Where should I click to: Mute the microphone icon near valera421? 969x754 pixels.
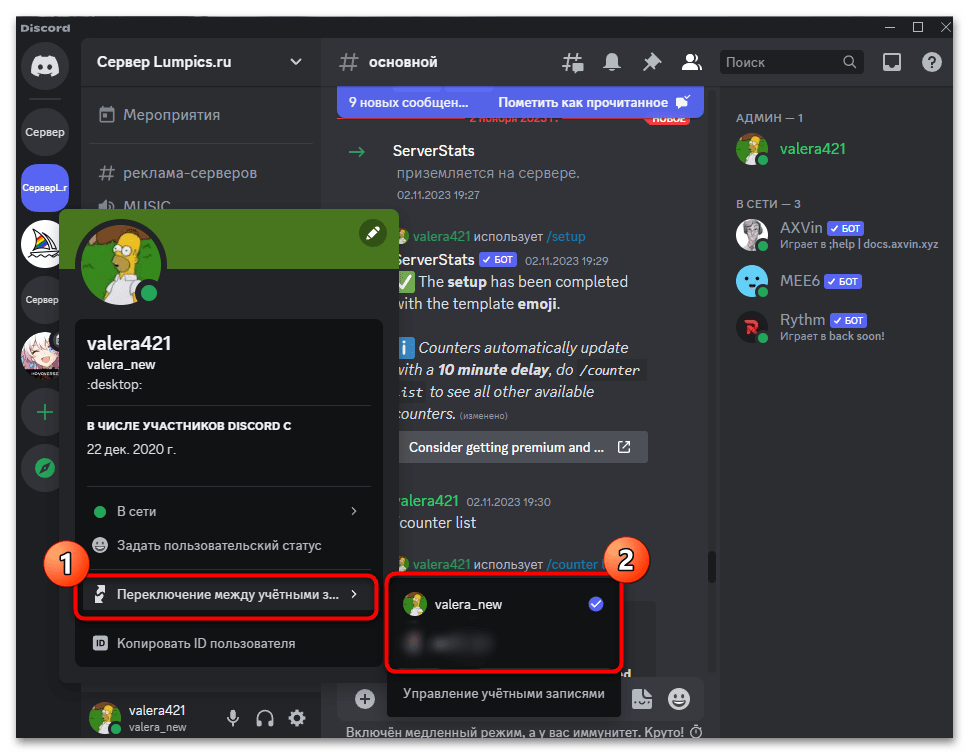pos(232,718)
